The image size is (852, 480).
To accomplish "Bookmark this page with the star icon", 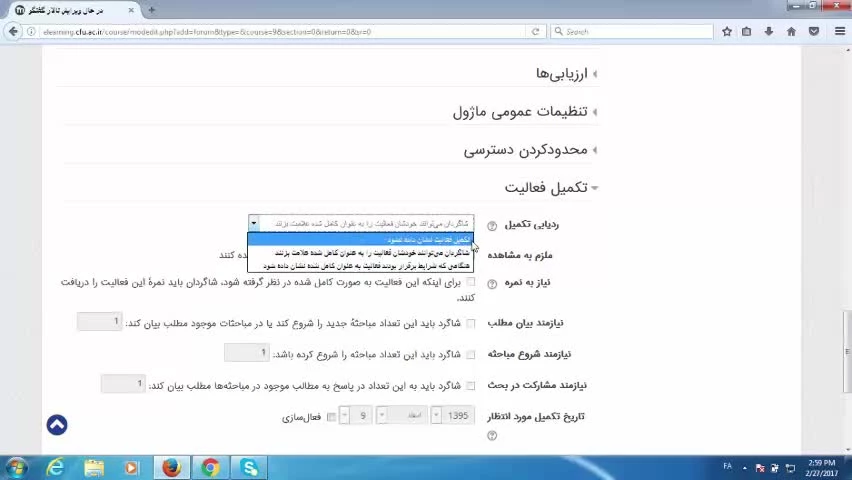I will (727, 32).
